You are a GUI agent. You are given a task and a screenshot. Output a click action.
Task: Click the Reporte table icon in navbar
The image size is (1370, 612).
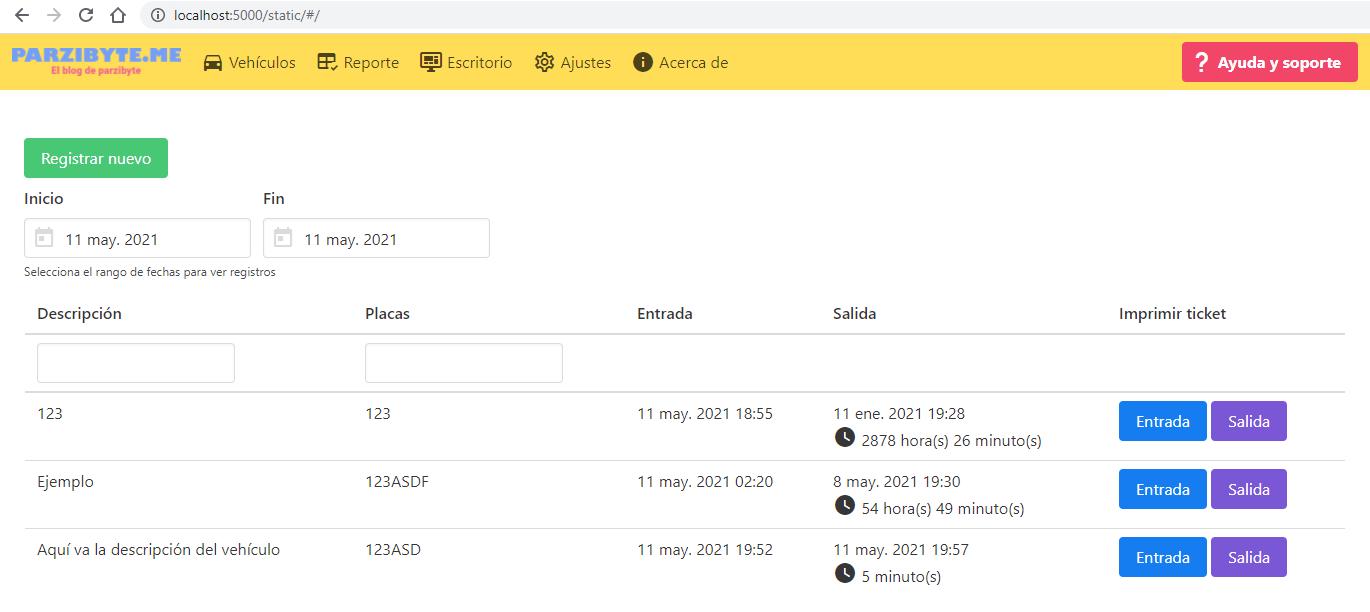click(x=327, y=62)
